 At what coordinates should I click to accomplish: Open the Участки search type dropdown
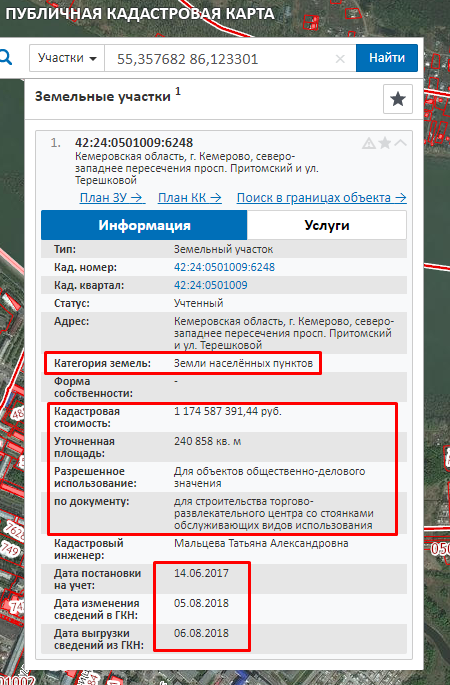coord(67,58)
